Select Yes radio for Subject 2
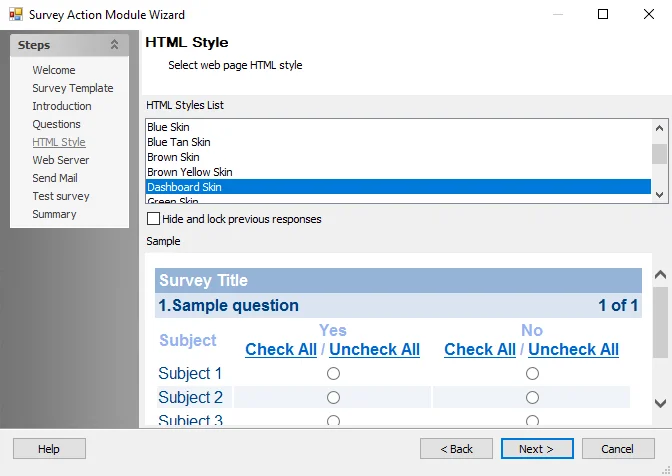Screen dimensions: 672x476 333,398
